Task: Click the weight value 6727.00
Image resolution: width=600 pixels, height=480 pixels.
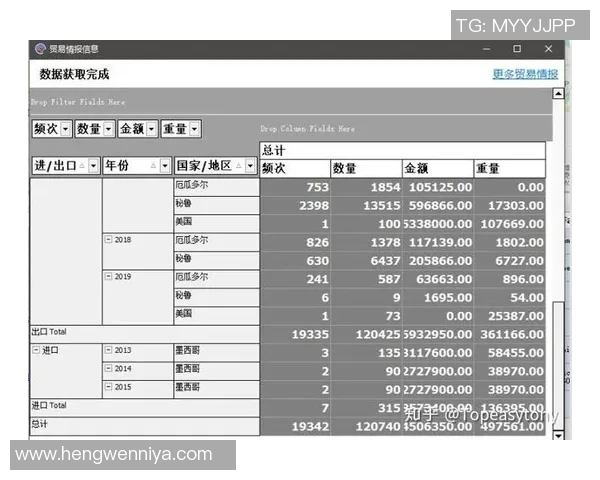Action: [x=519, y=261]
